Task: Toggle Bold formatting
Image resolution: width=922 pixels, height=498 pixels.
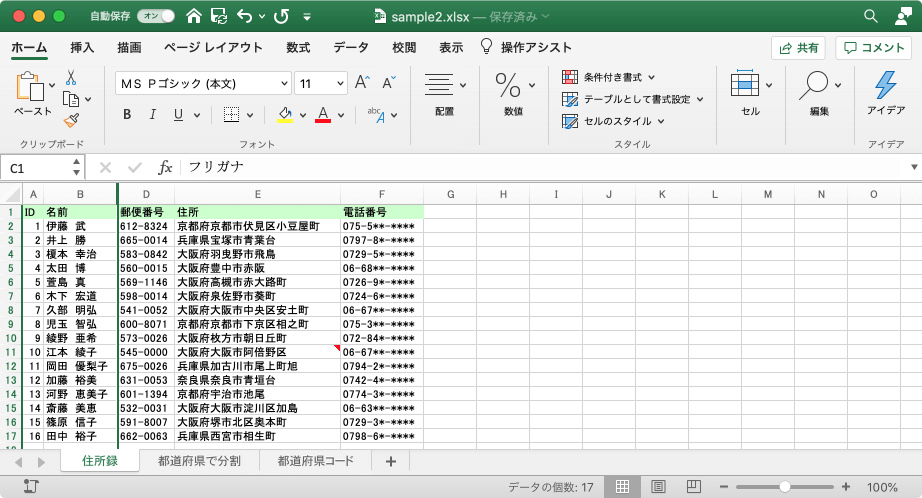Action: 127,115
